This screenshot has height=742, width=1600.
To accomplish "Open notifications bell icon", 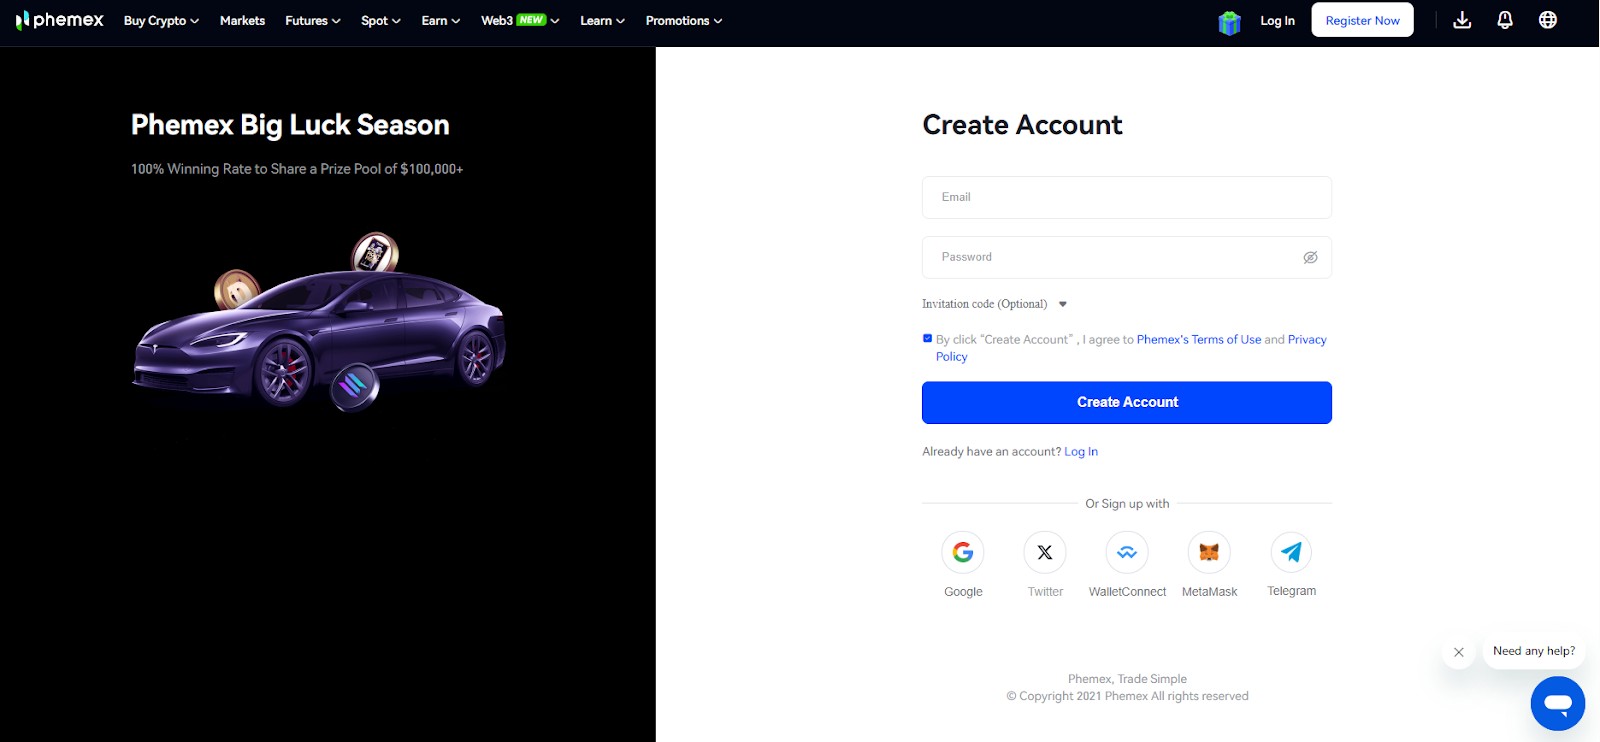I will (1505, 20).
